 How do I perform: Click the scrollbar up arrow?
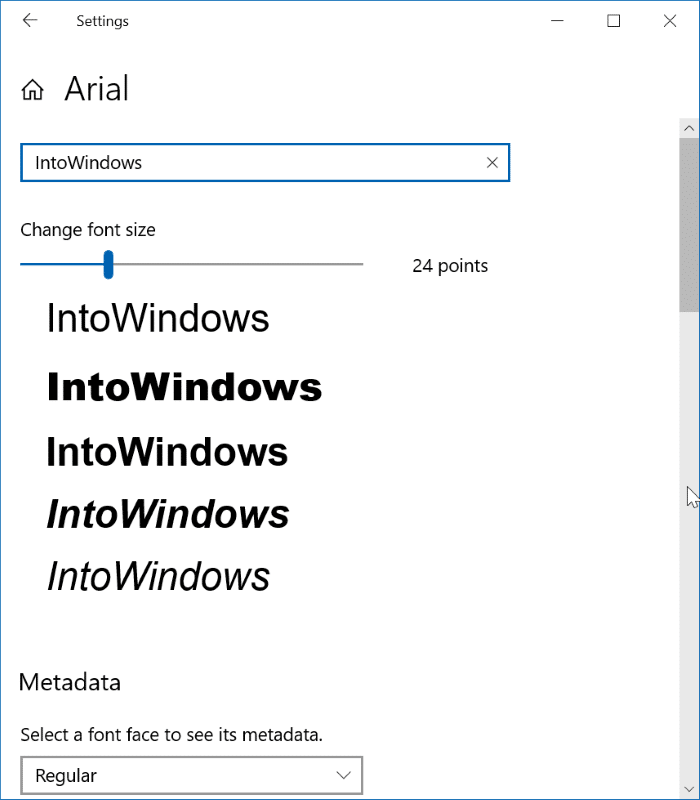pyautogui.click(x=689, y=127)
